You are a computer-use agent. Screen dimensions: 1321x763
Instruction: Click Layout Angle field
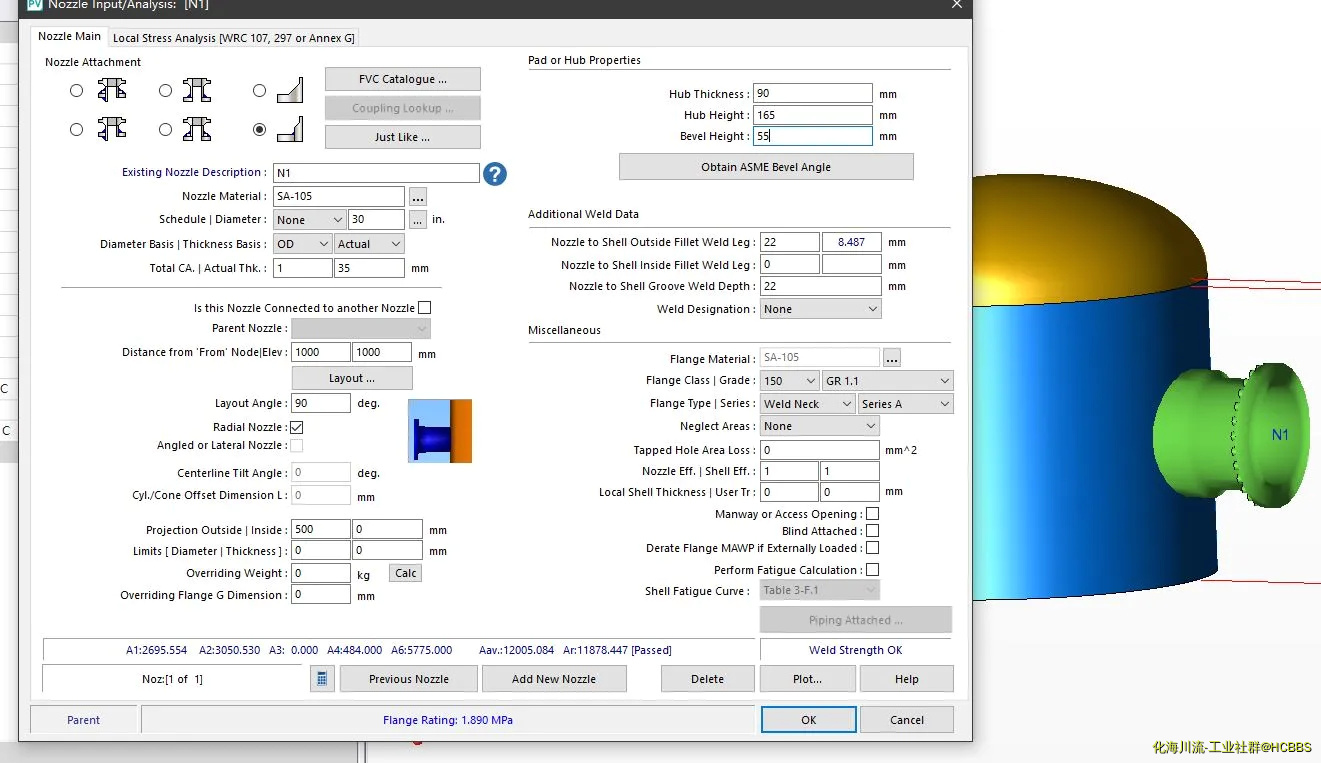click(321, 403)
